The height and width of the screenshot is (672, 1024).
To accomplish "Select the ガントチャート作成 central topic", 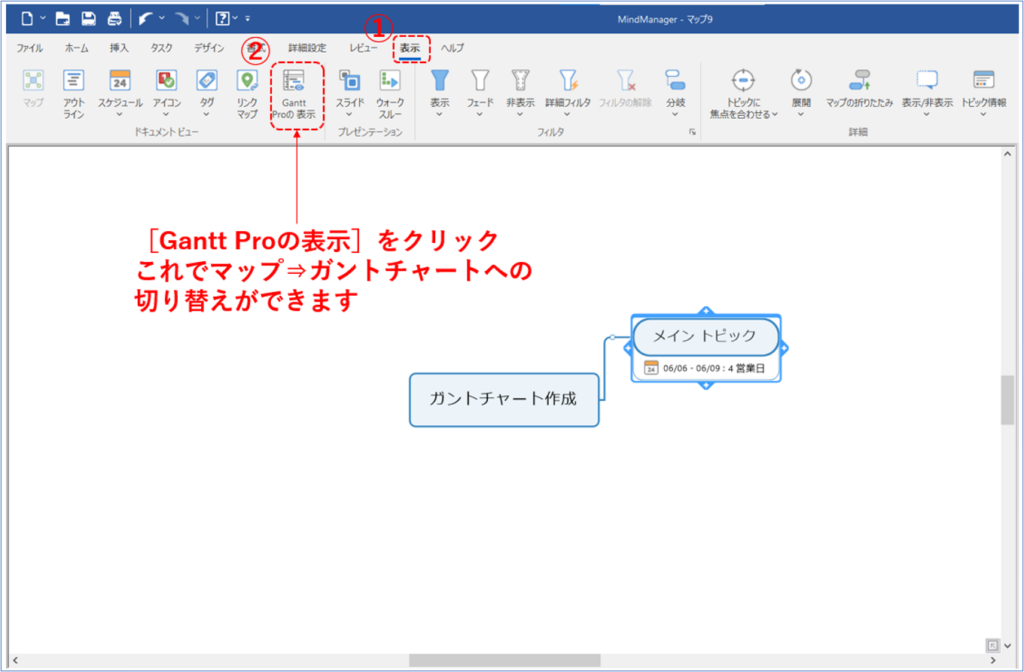I will click(x=504, y=400).
